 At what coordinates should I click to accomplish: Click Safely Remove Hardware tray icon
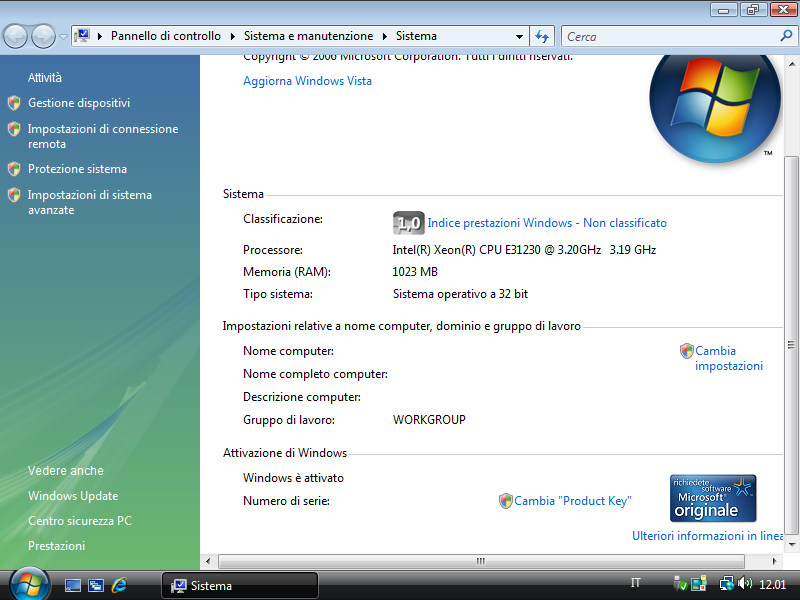[680, 584]
